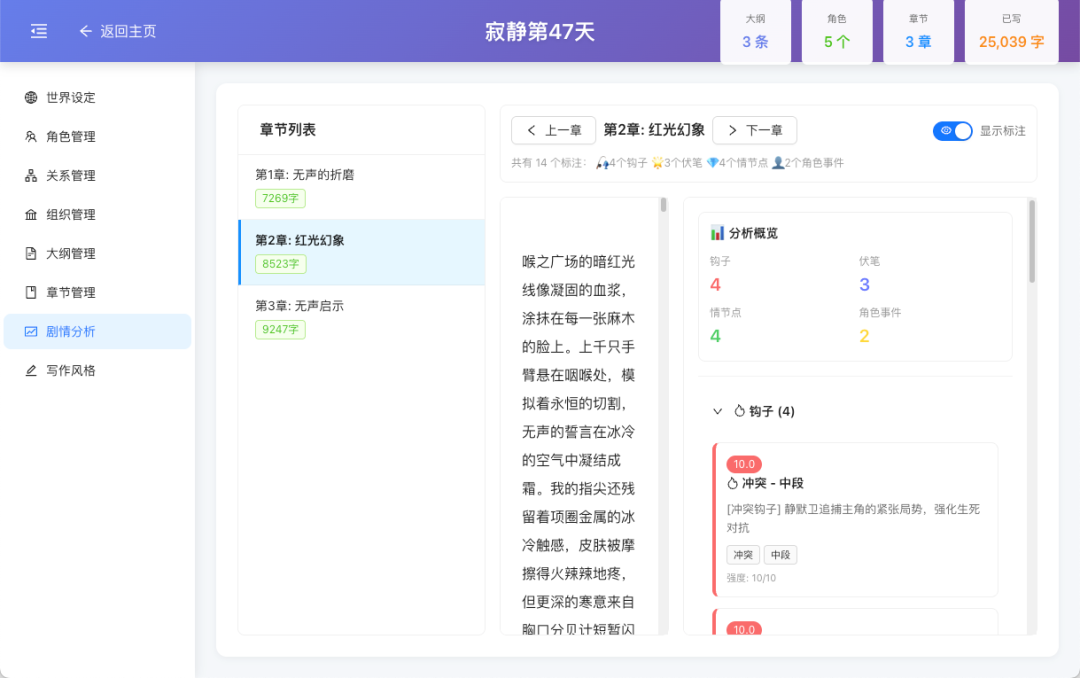1080x678 pixels.
Task: Click the sidebar collapse icon top left
Action: [x=40, y=30]
